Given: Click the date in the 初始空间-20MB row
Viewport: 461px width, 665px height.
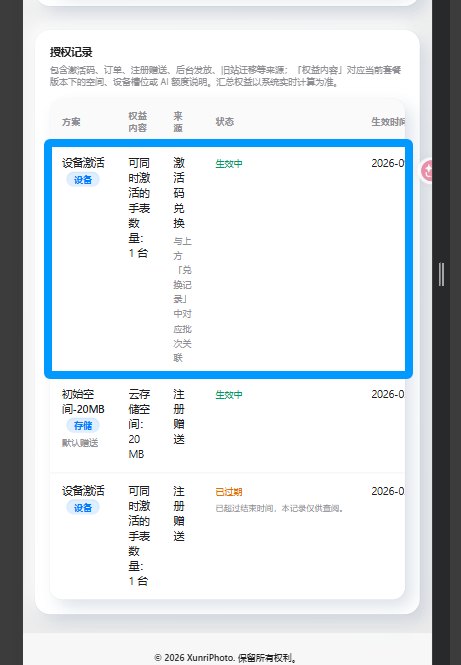Looking at the screenshot, I should [388, 394].
